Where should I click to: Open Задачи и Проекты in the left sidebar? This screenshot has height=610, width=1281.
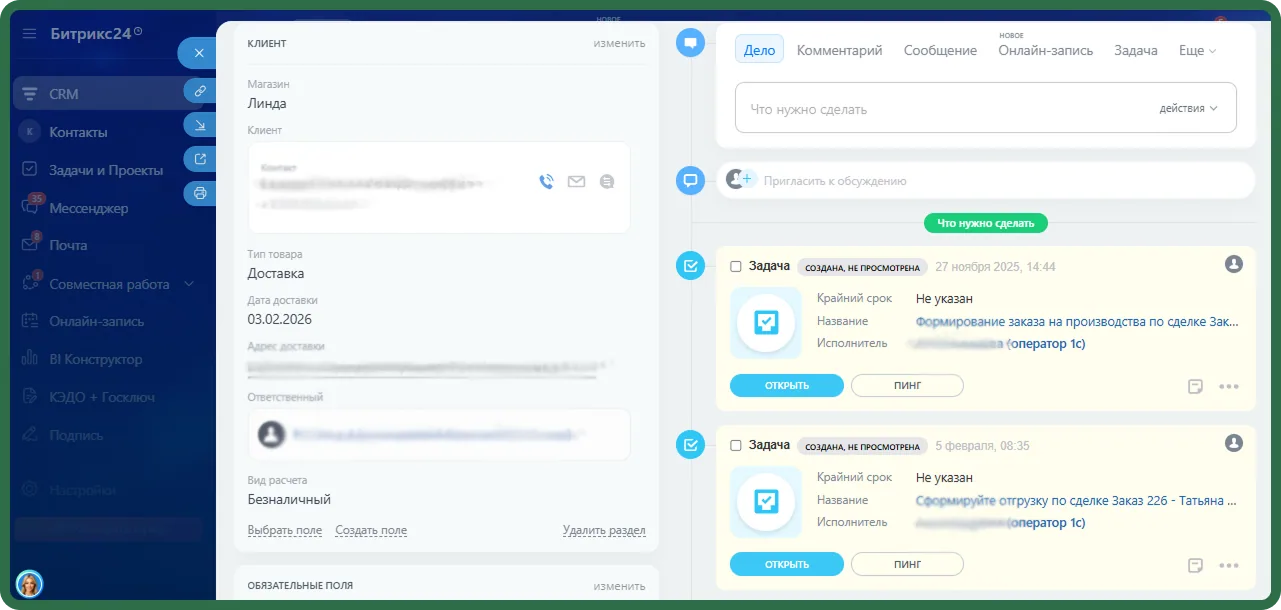pos(106,170)
